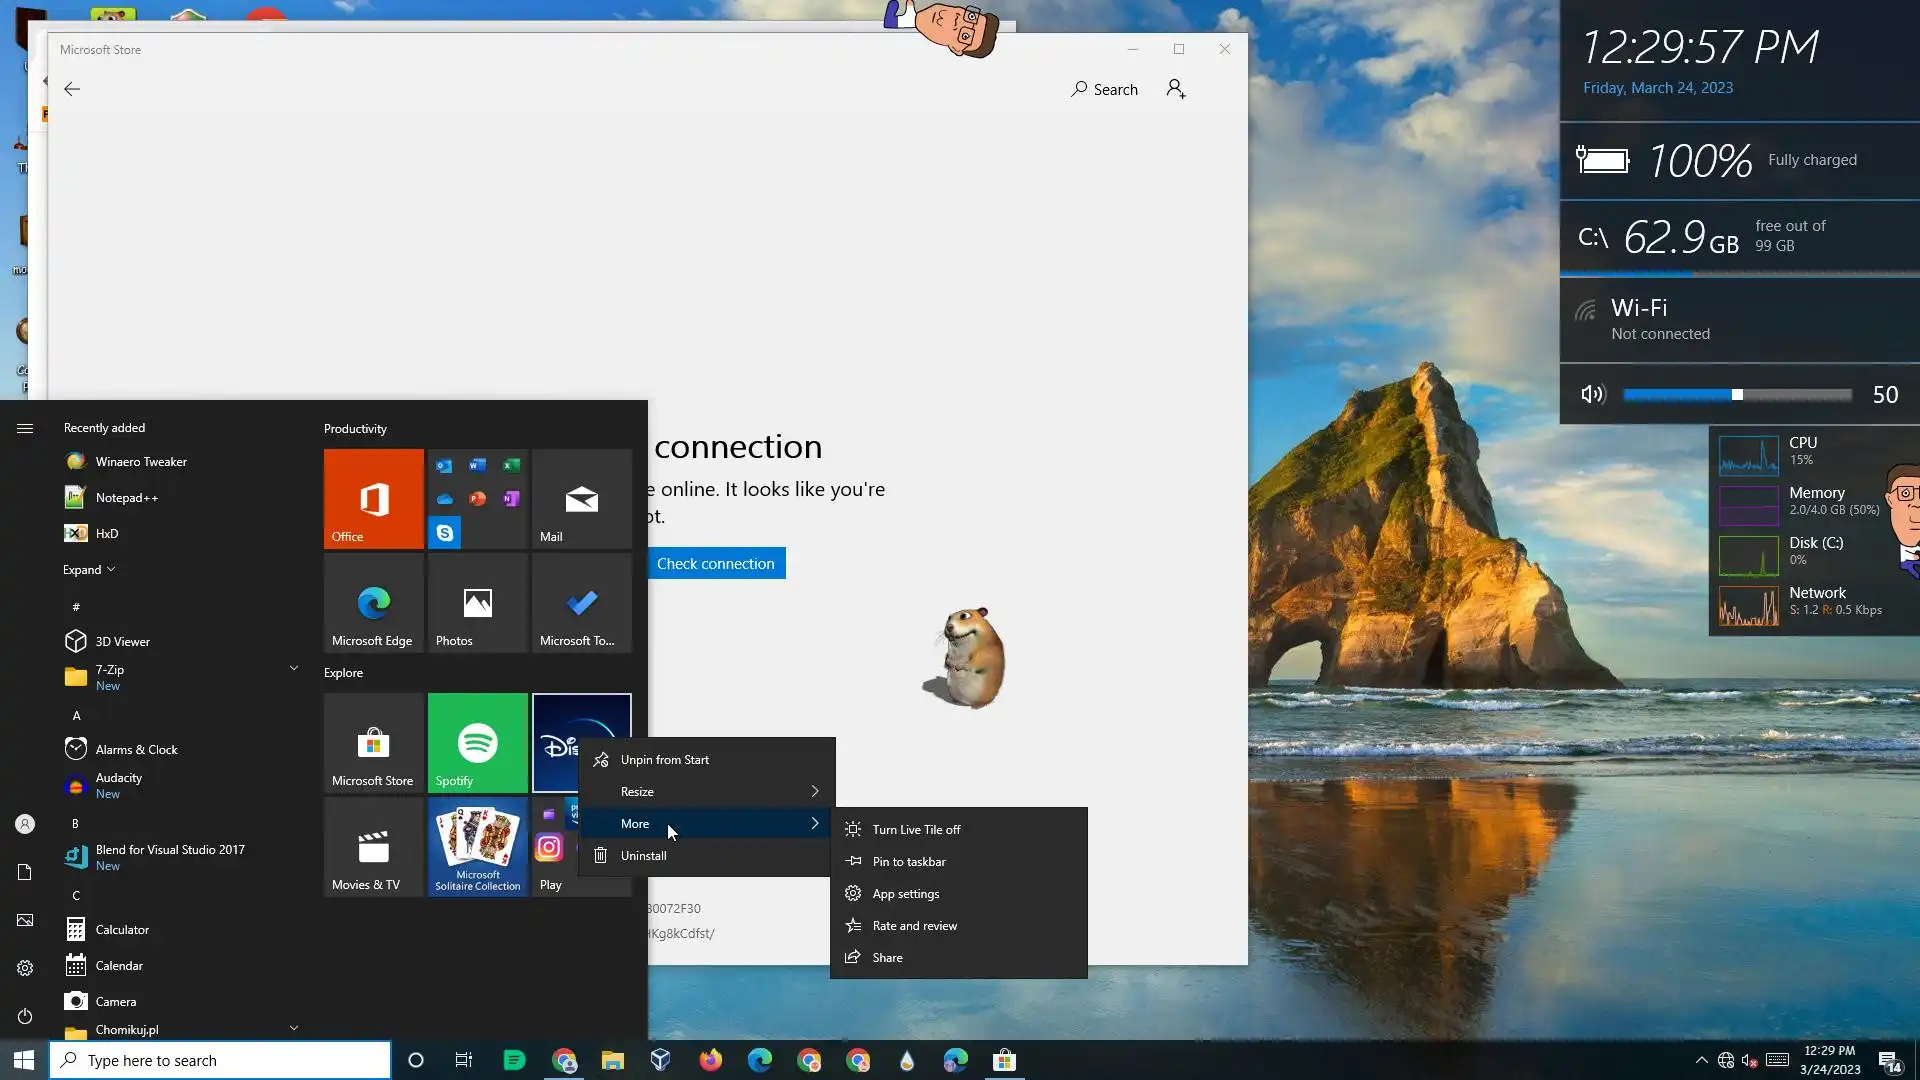
Task: Open the Photos tile
Action: (477, 603)
